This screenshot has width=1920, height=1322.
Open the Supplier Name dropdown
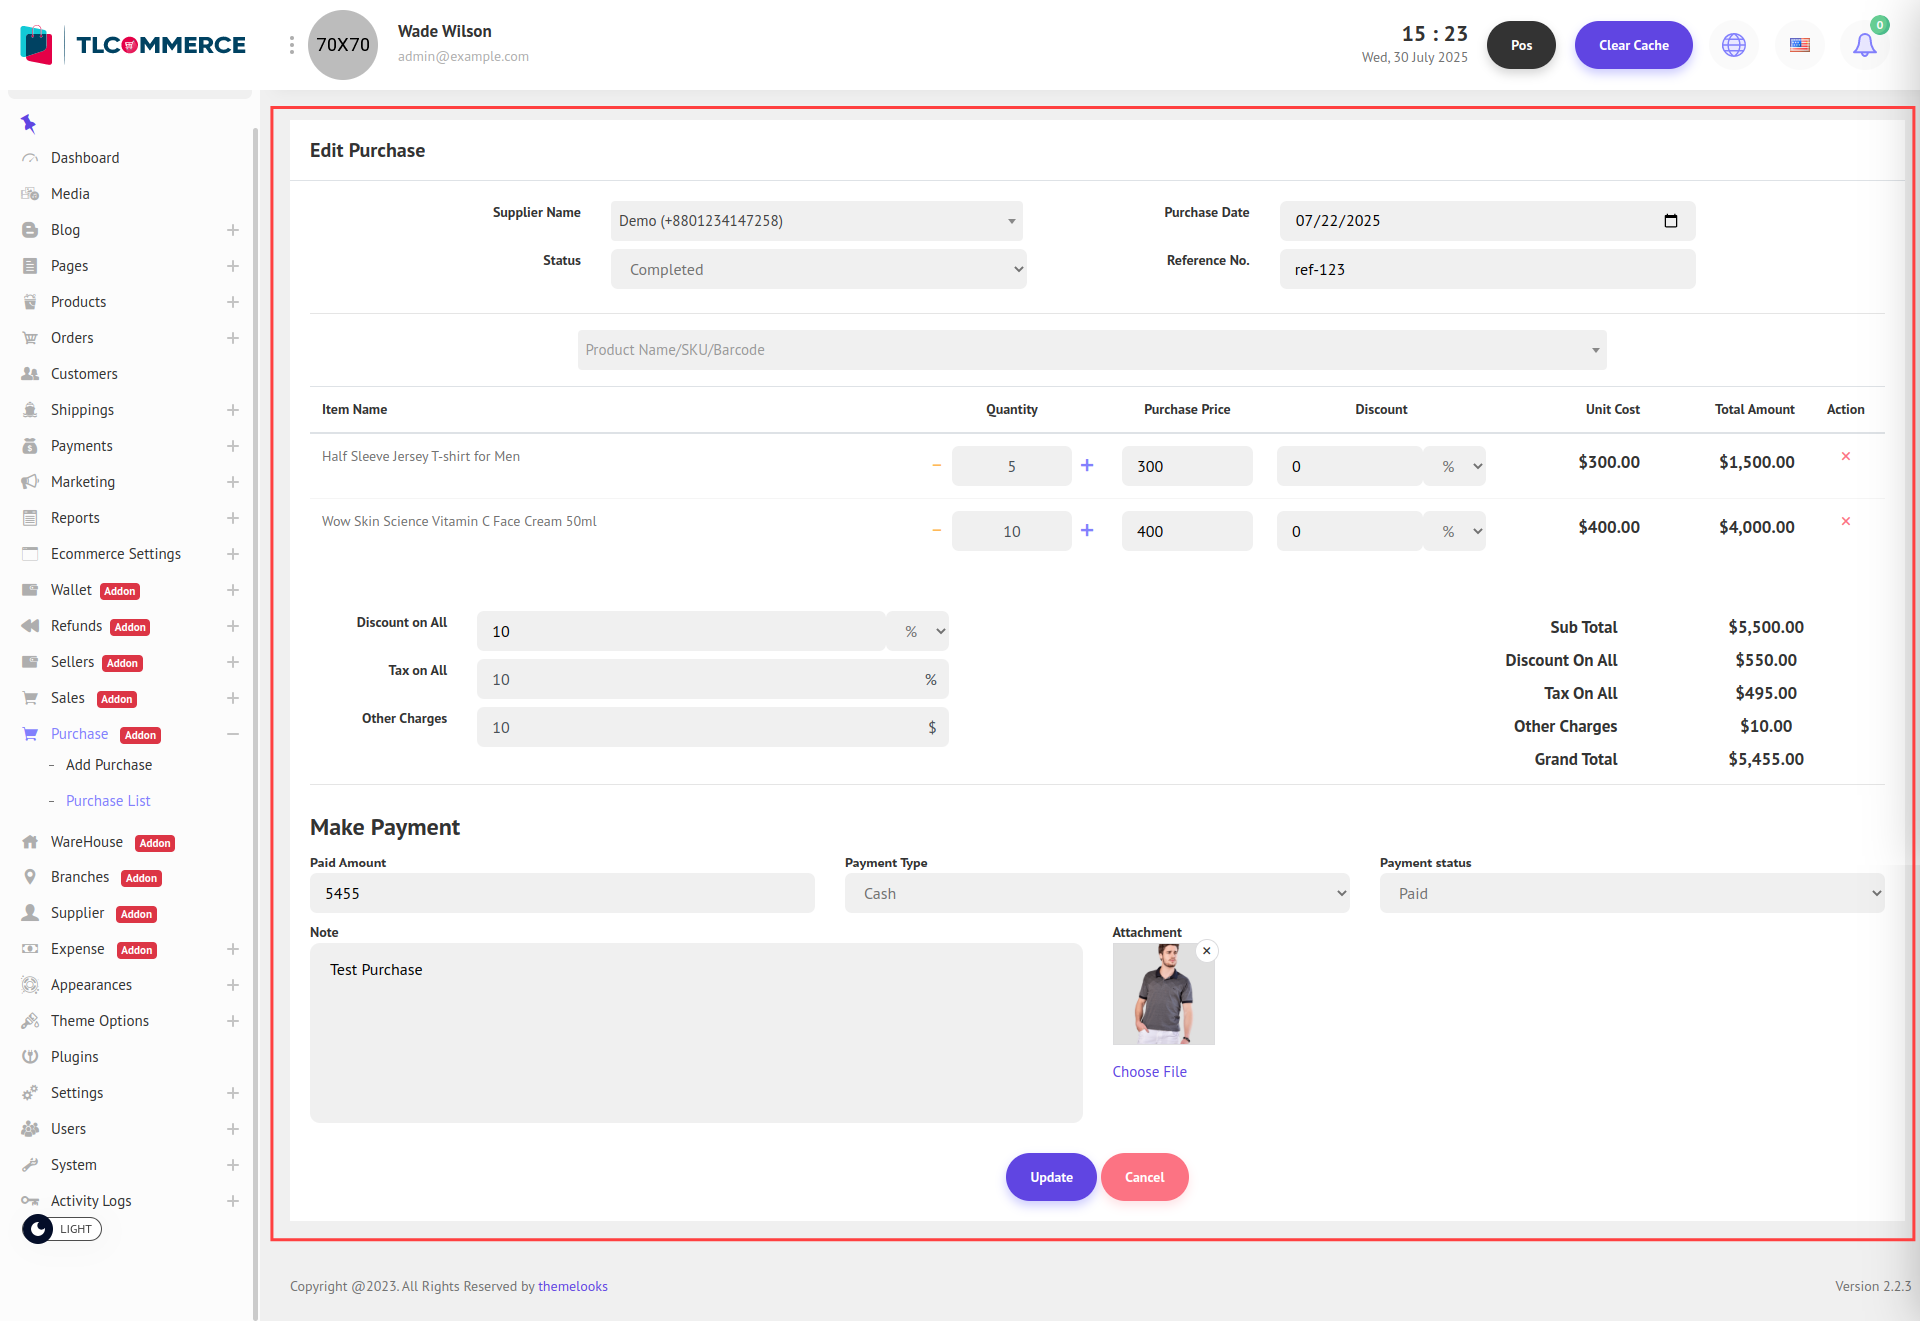tap(816, 221)
